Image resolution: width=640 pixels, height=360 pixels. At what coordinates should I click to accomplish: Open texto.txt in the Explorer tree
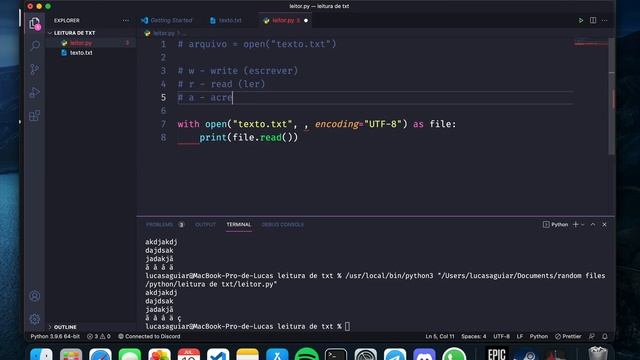[x=81, y=53]
